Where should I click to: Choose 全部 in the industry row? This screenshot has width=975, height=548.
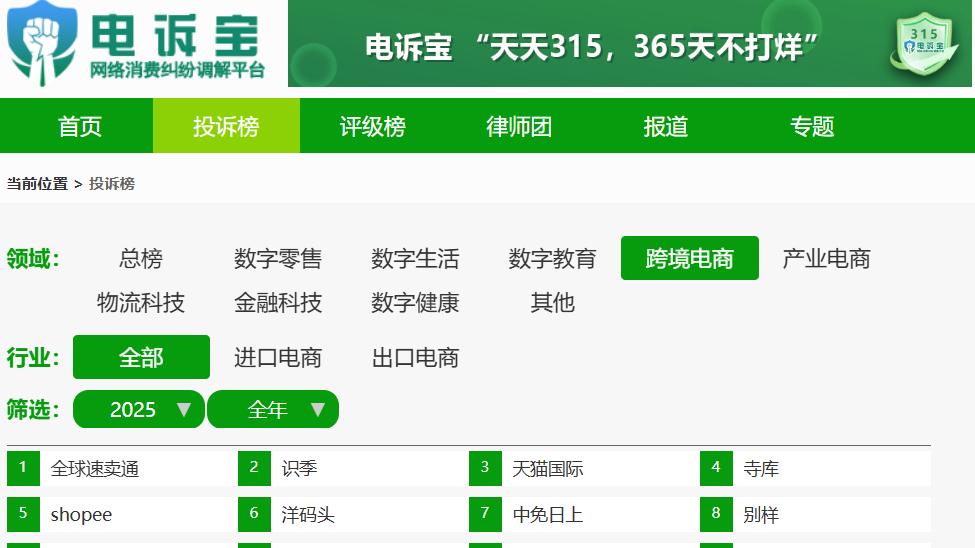[141, 357]
